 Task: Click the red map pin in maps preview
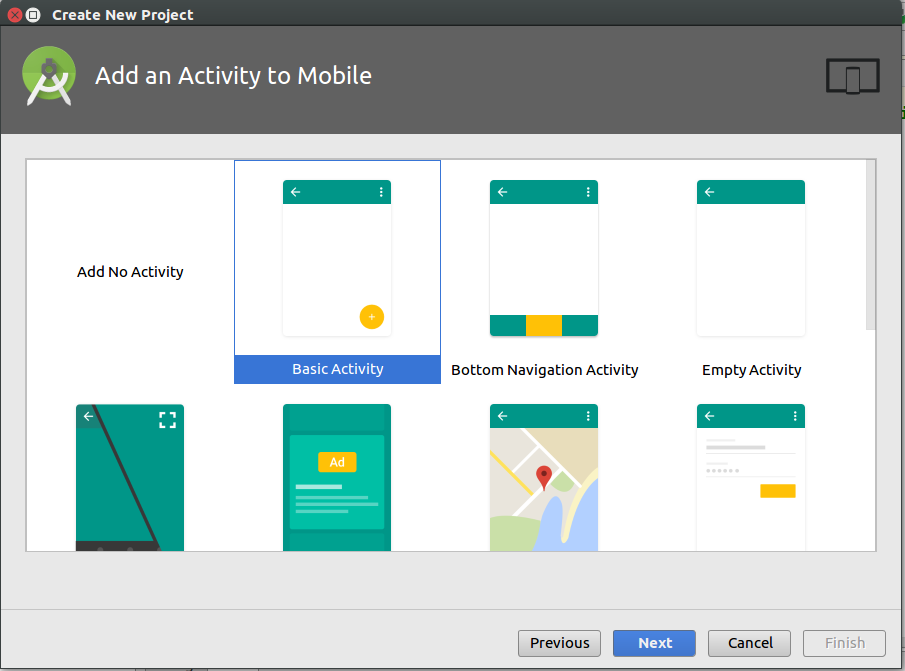(x=544, y=478)
